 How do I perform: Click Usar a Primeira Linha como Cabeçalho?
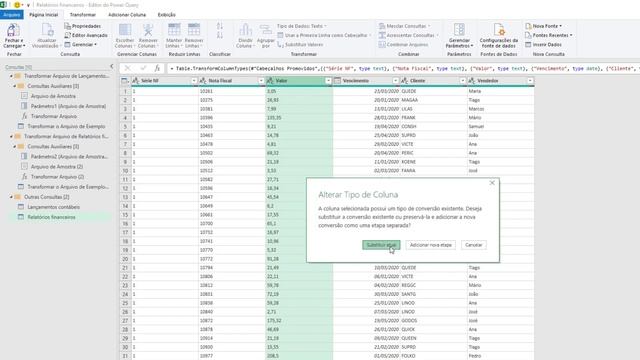[324, 36]
